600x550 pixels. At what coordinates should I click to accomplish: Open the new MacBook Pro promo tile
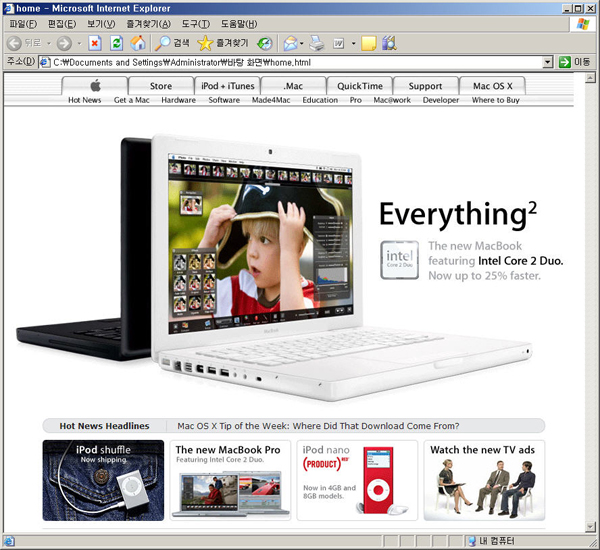coord(230,480)
